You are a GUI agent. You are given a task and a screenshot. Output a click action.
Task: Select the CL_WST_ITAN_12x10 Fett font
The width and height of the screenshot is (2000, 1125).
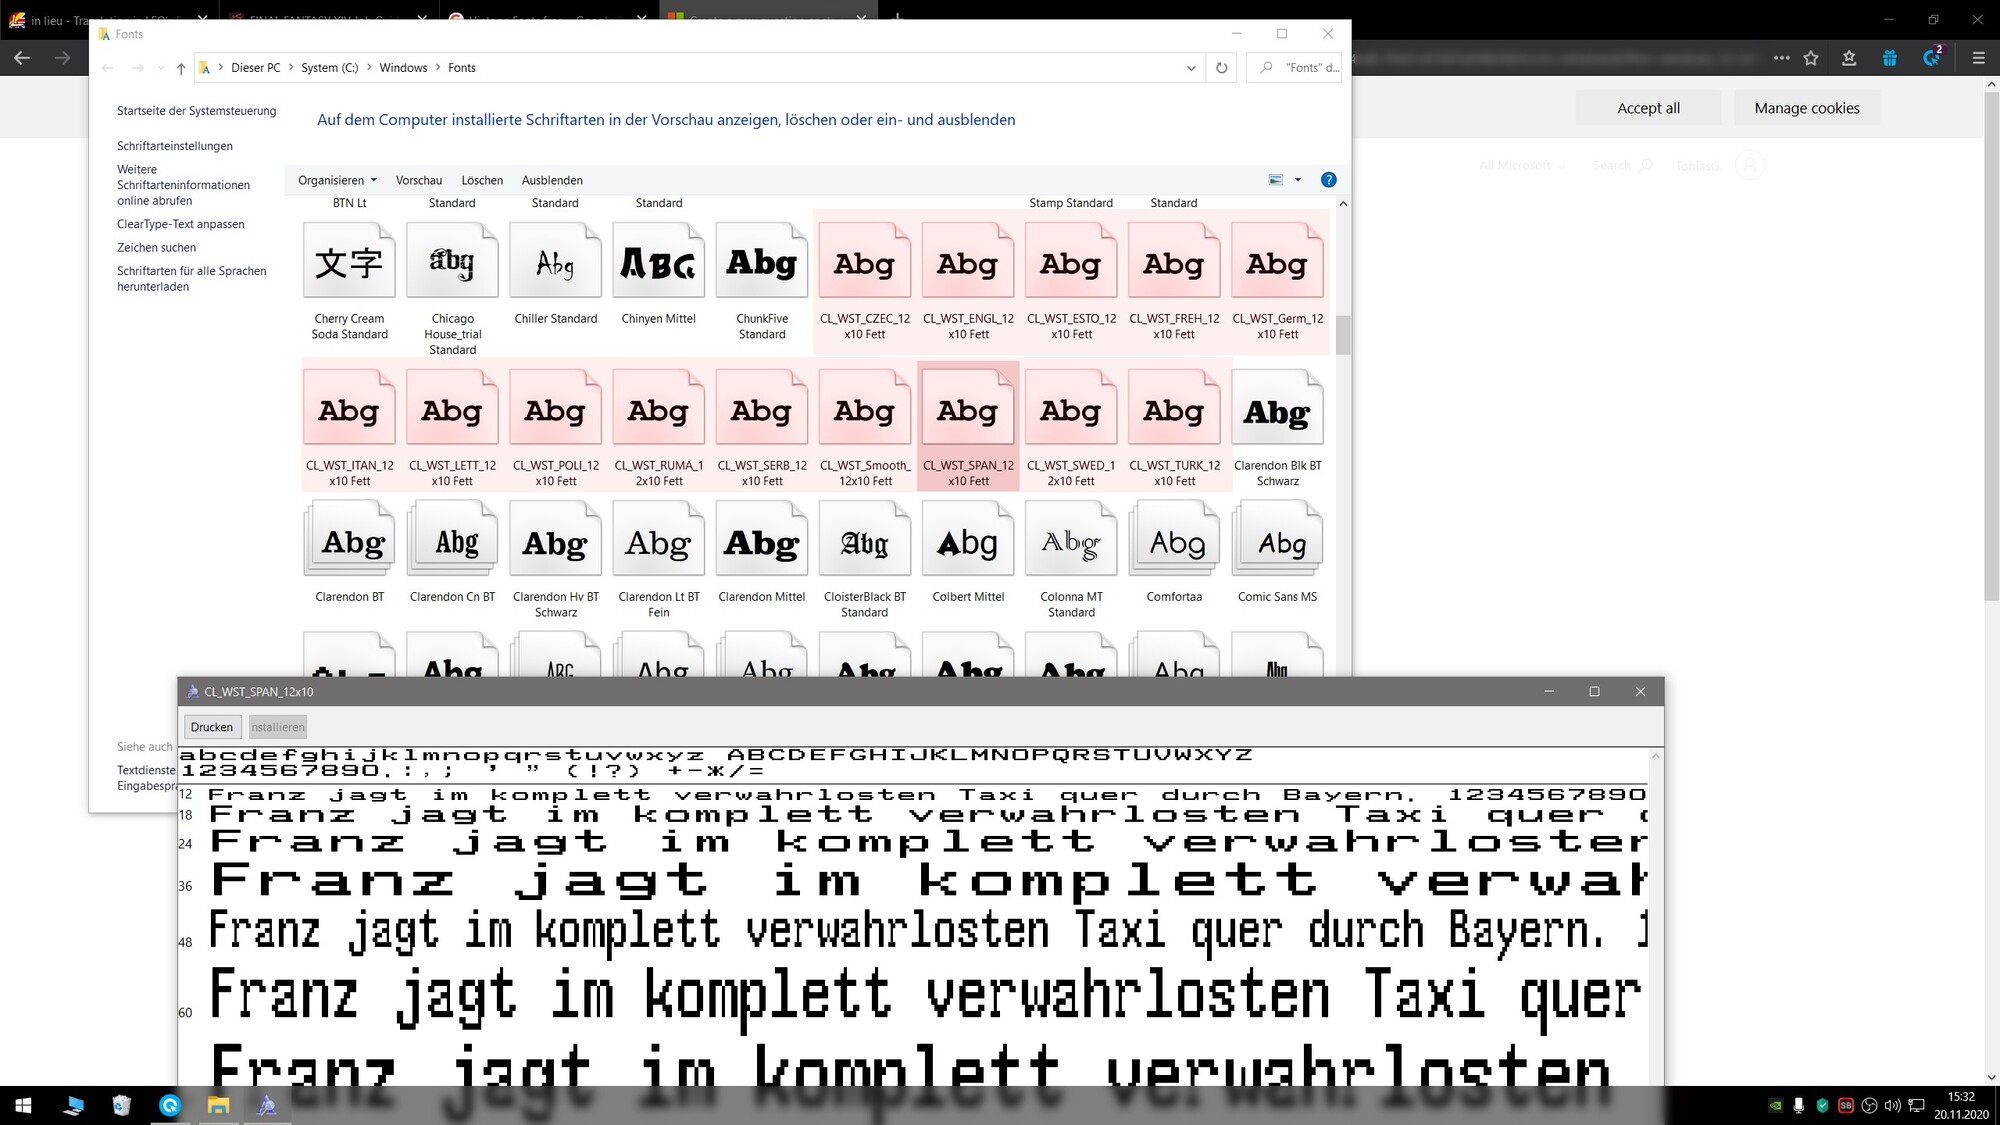pyautogui.click(x=349, y=408)
